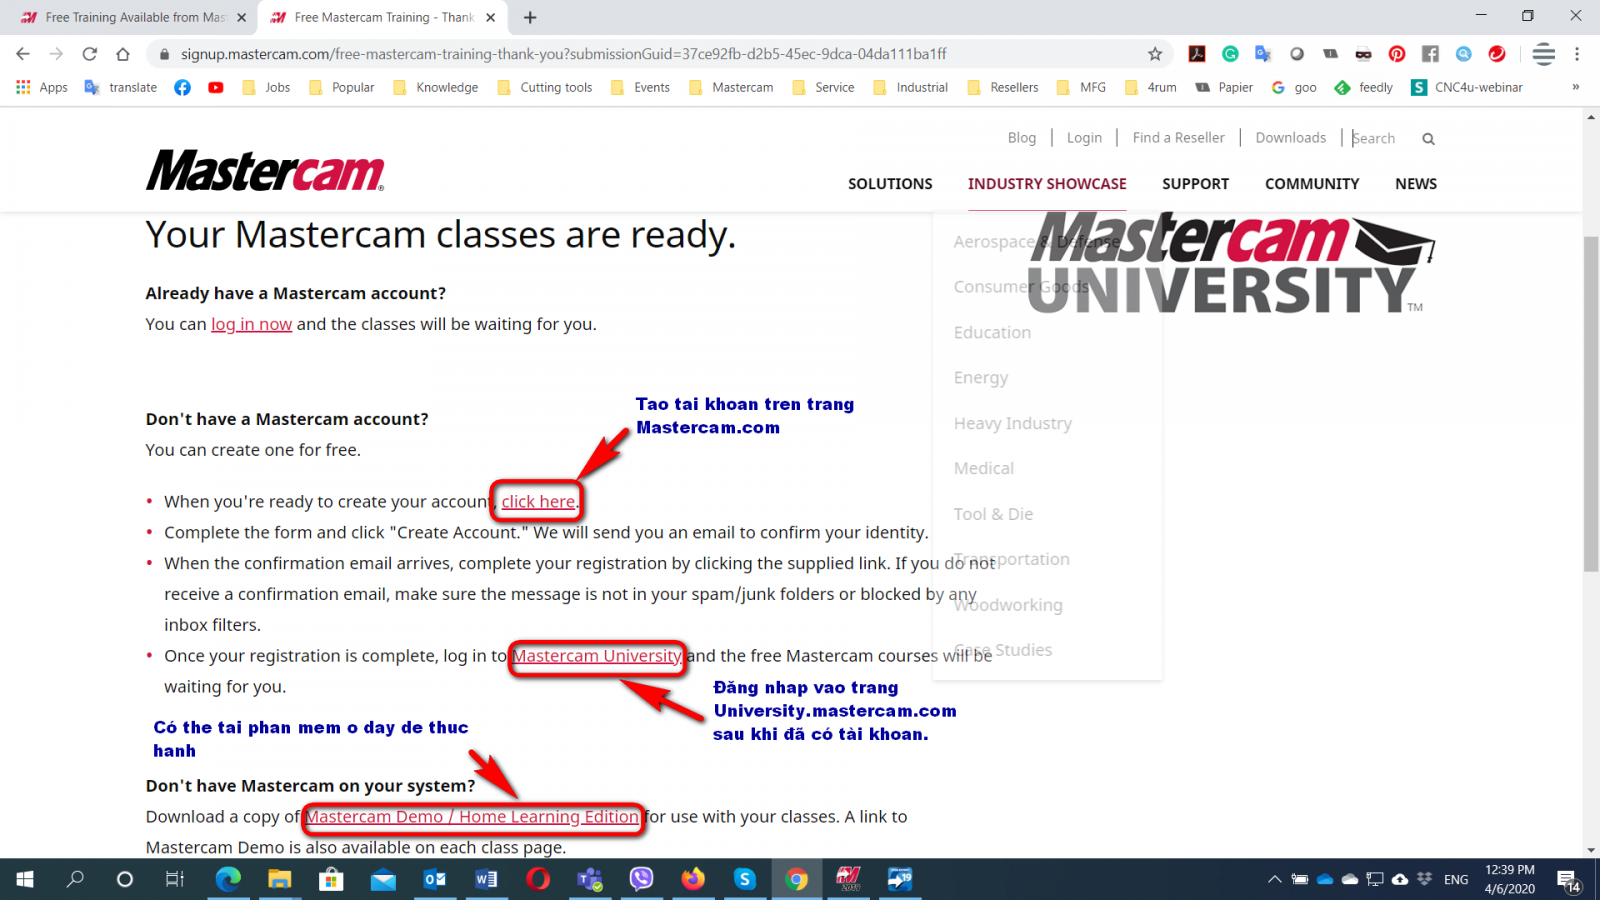
Task: Open the SUPPORT navigation menu
Action: click(1195, 184)
